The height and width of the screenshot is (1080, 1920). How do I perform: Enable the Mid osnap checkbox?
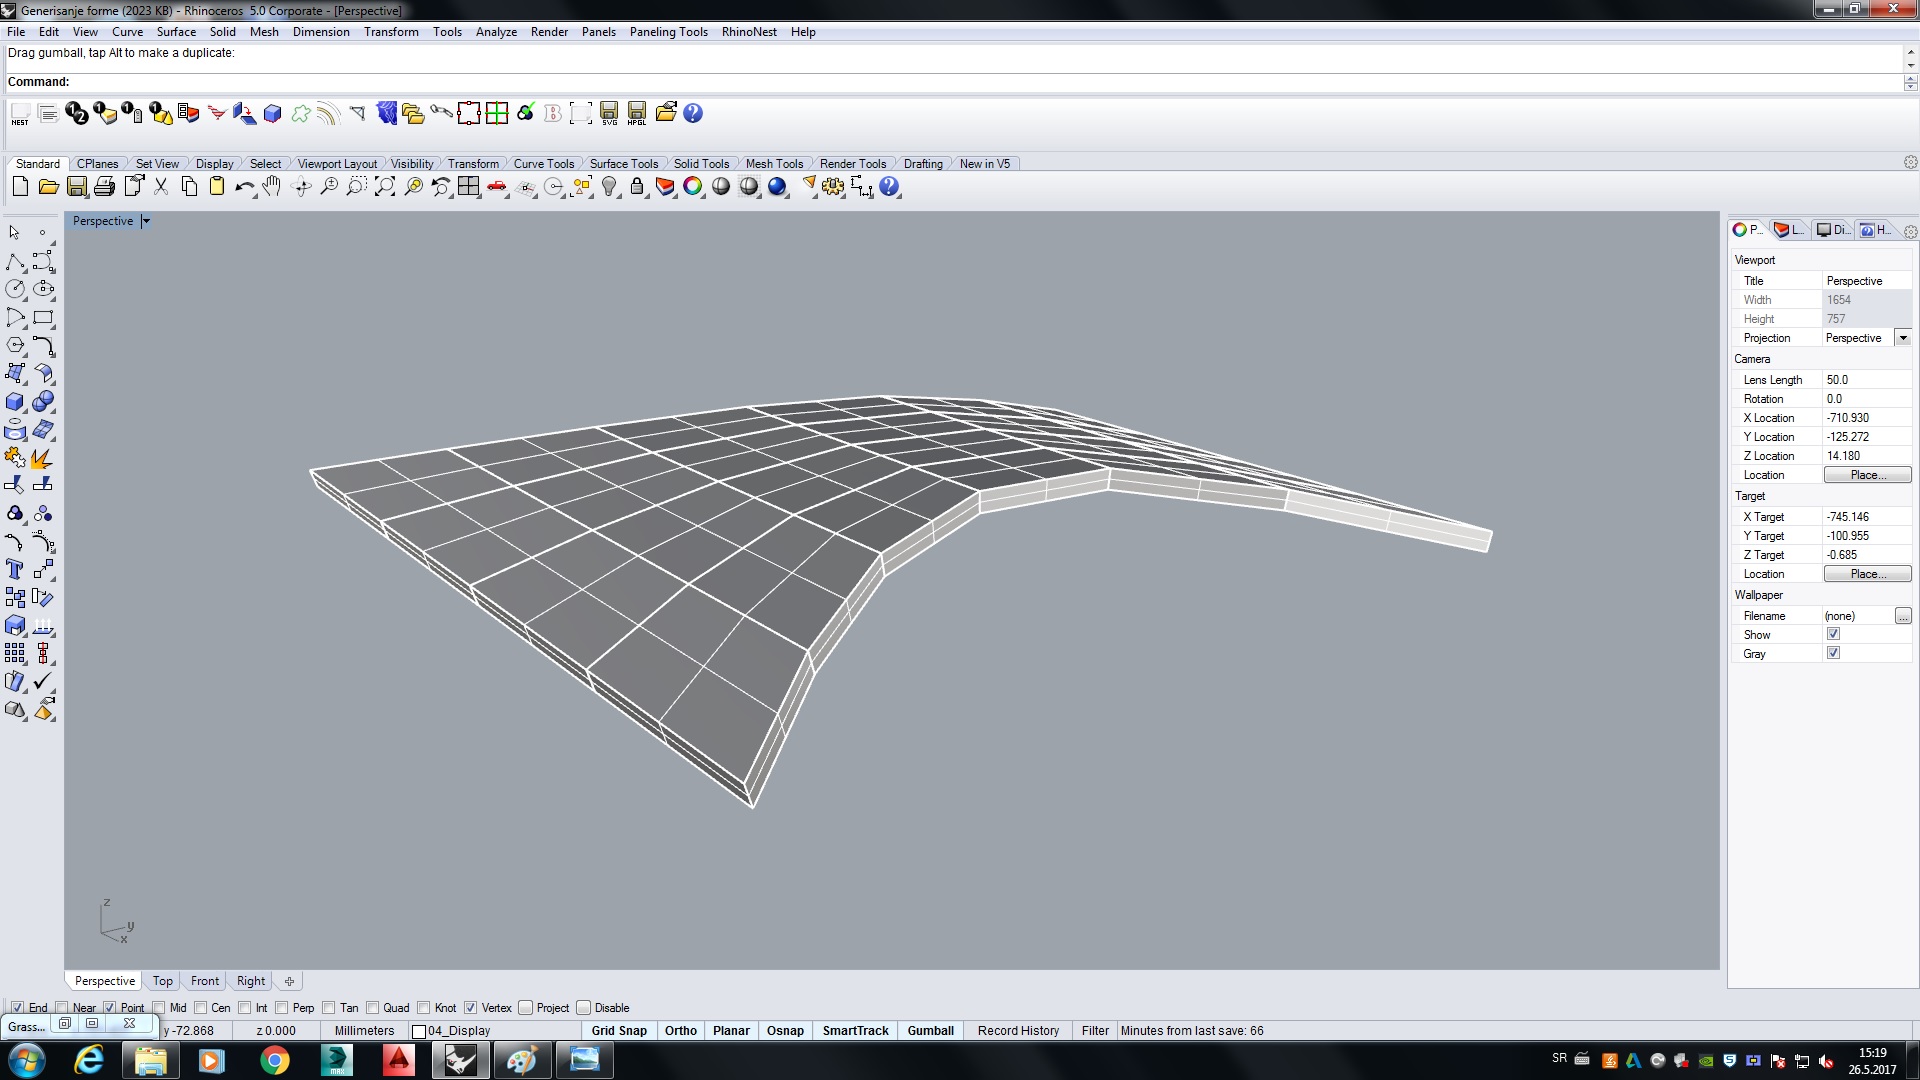[x=159, y=1008]
